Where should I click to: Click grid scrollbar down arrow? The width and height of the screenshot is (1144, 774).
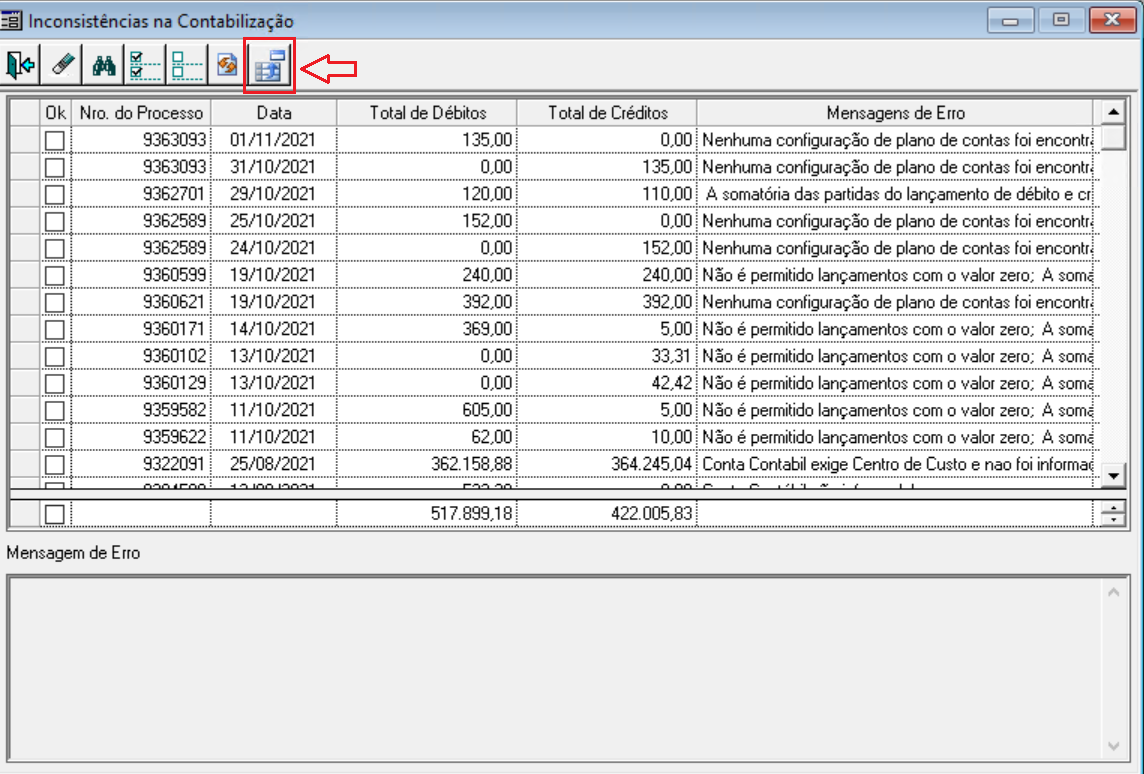pyautogui.click(x=1113, y=476)
